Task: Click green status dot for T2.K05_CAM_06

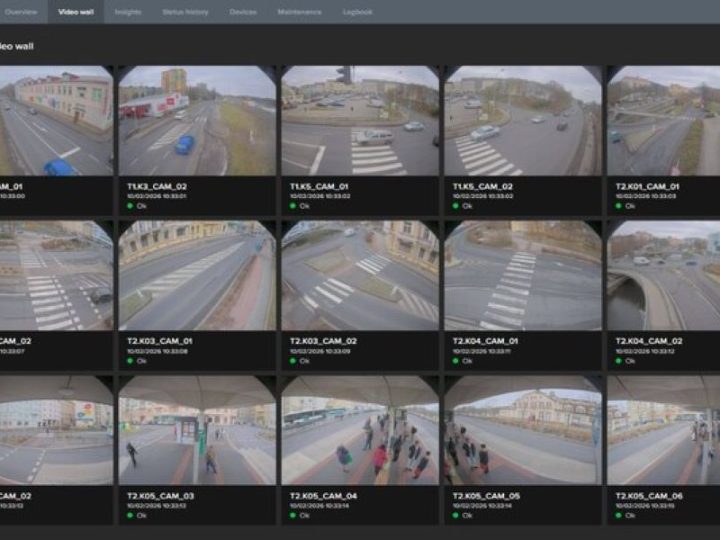Action: [619, 515]
